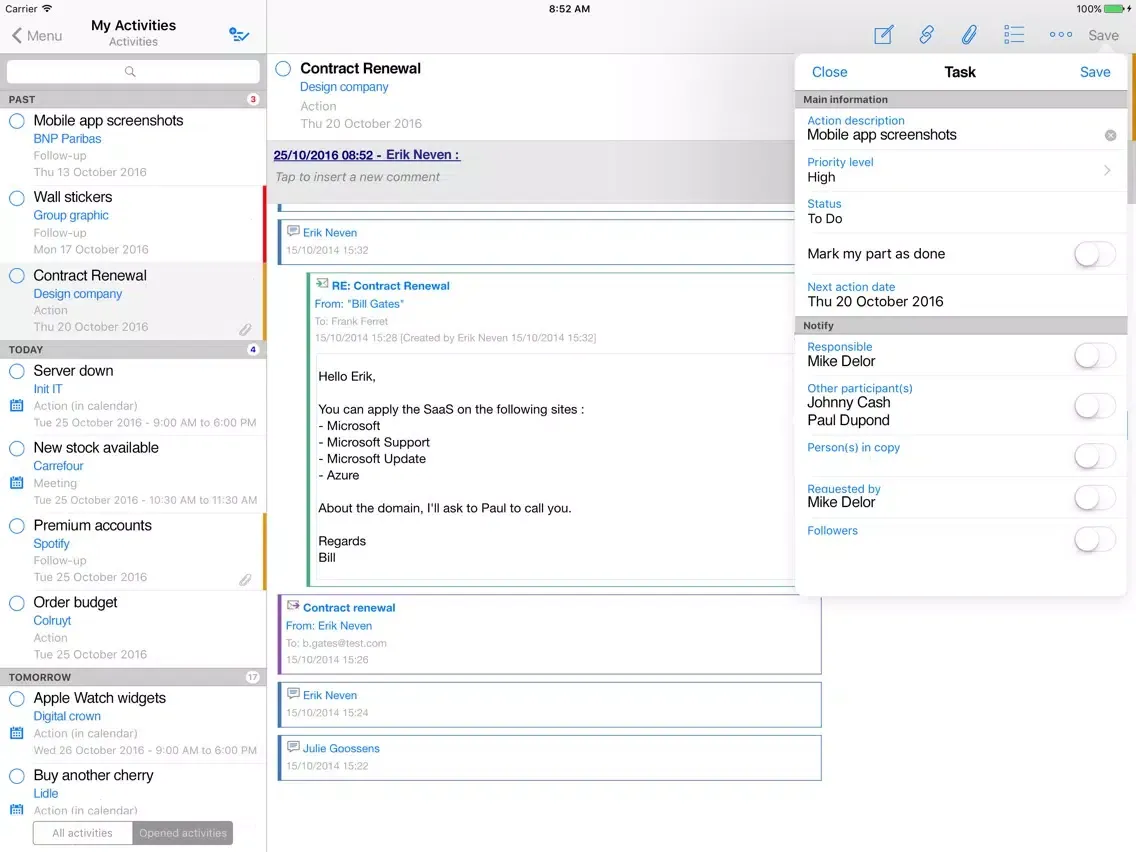Screen dimensions: 1136x852
Task: Mark Wall stickers activity as complete
Action: coord(17,198)
